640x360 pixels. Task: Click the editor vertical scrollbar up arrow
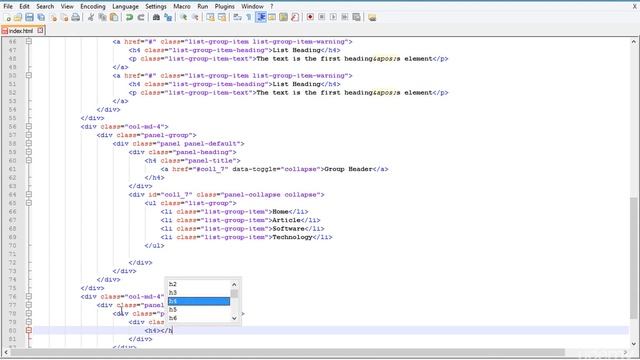[x=633, y=42]
